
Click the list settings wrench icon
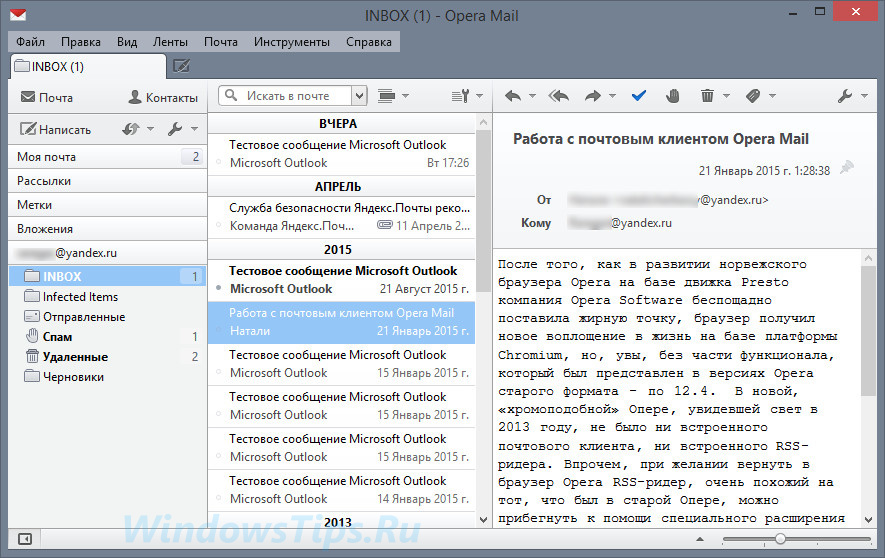461,96
